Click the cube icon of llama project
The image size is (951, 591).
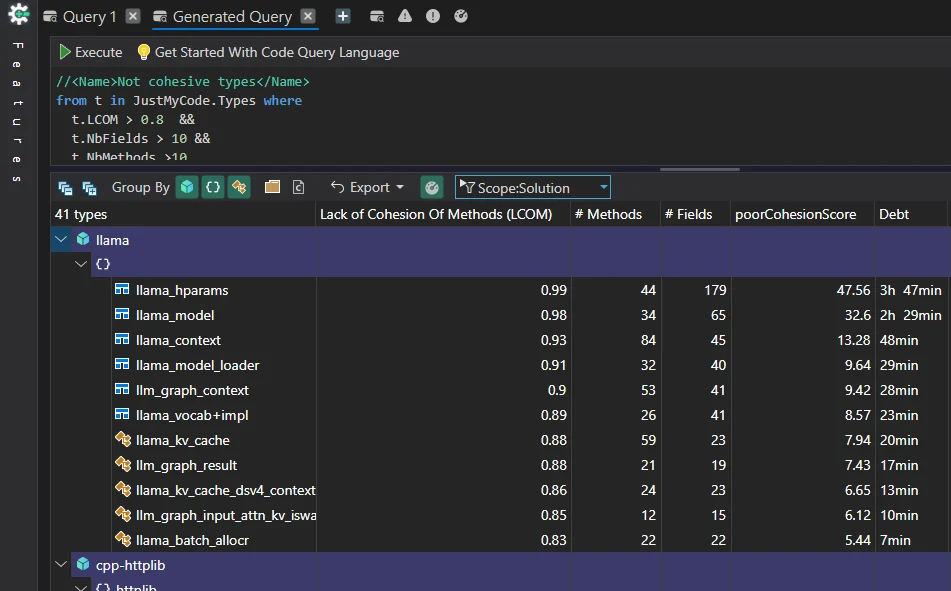(83, 239)
